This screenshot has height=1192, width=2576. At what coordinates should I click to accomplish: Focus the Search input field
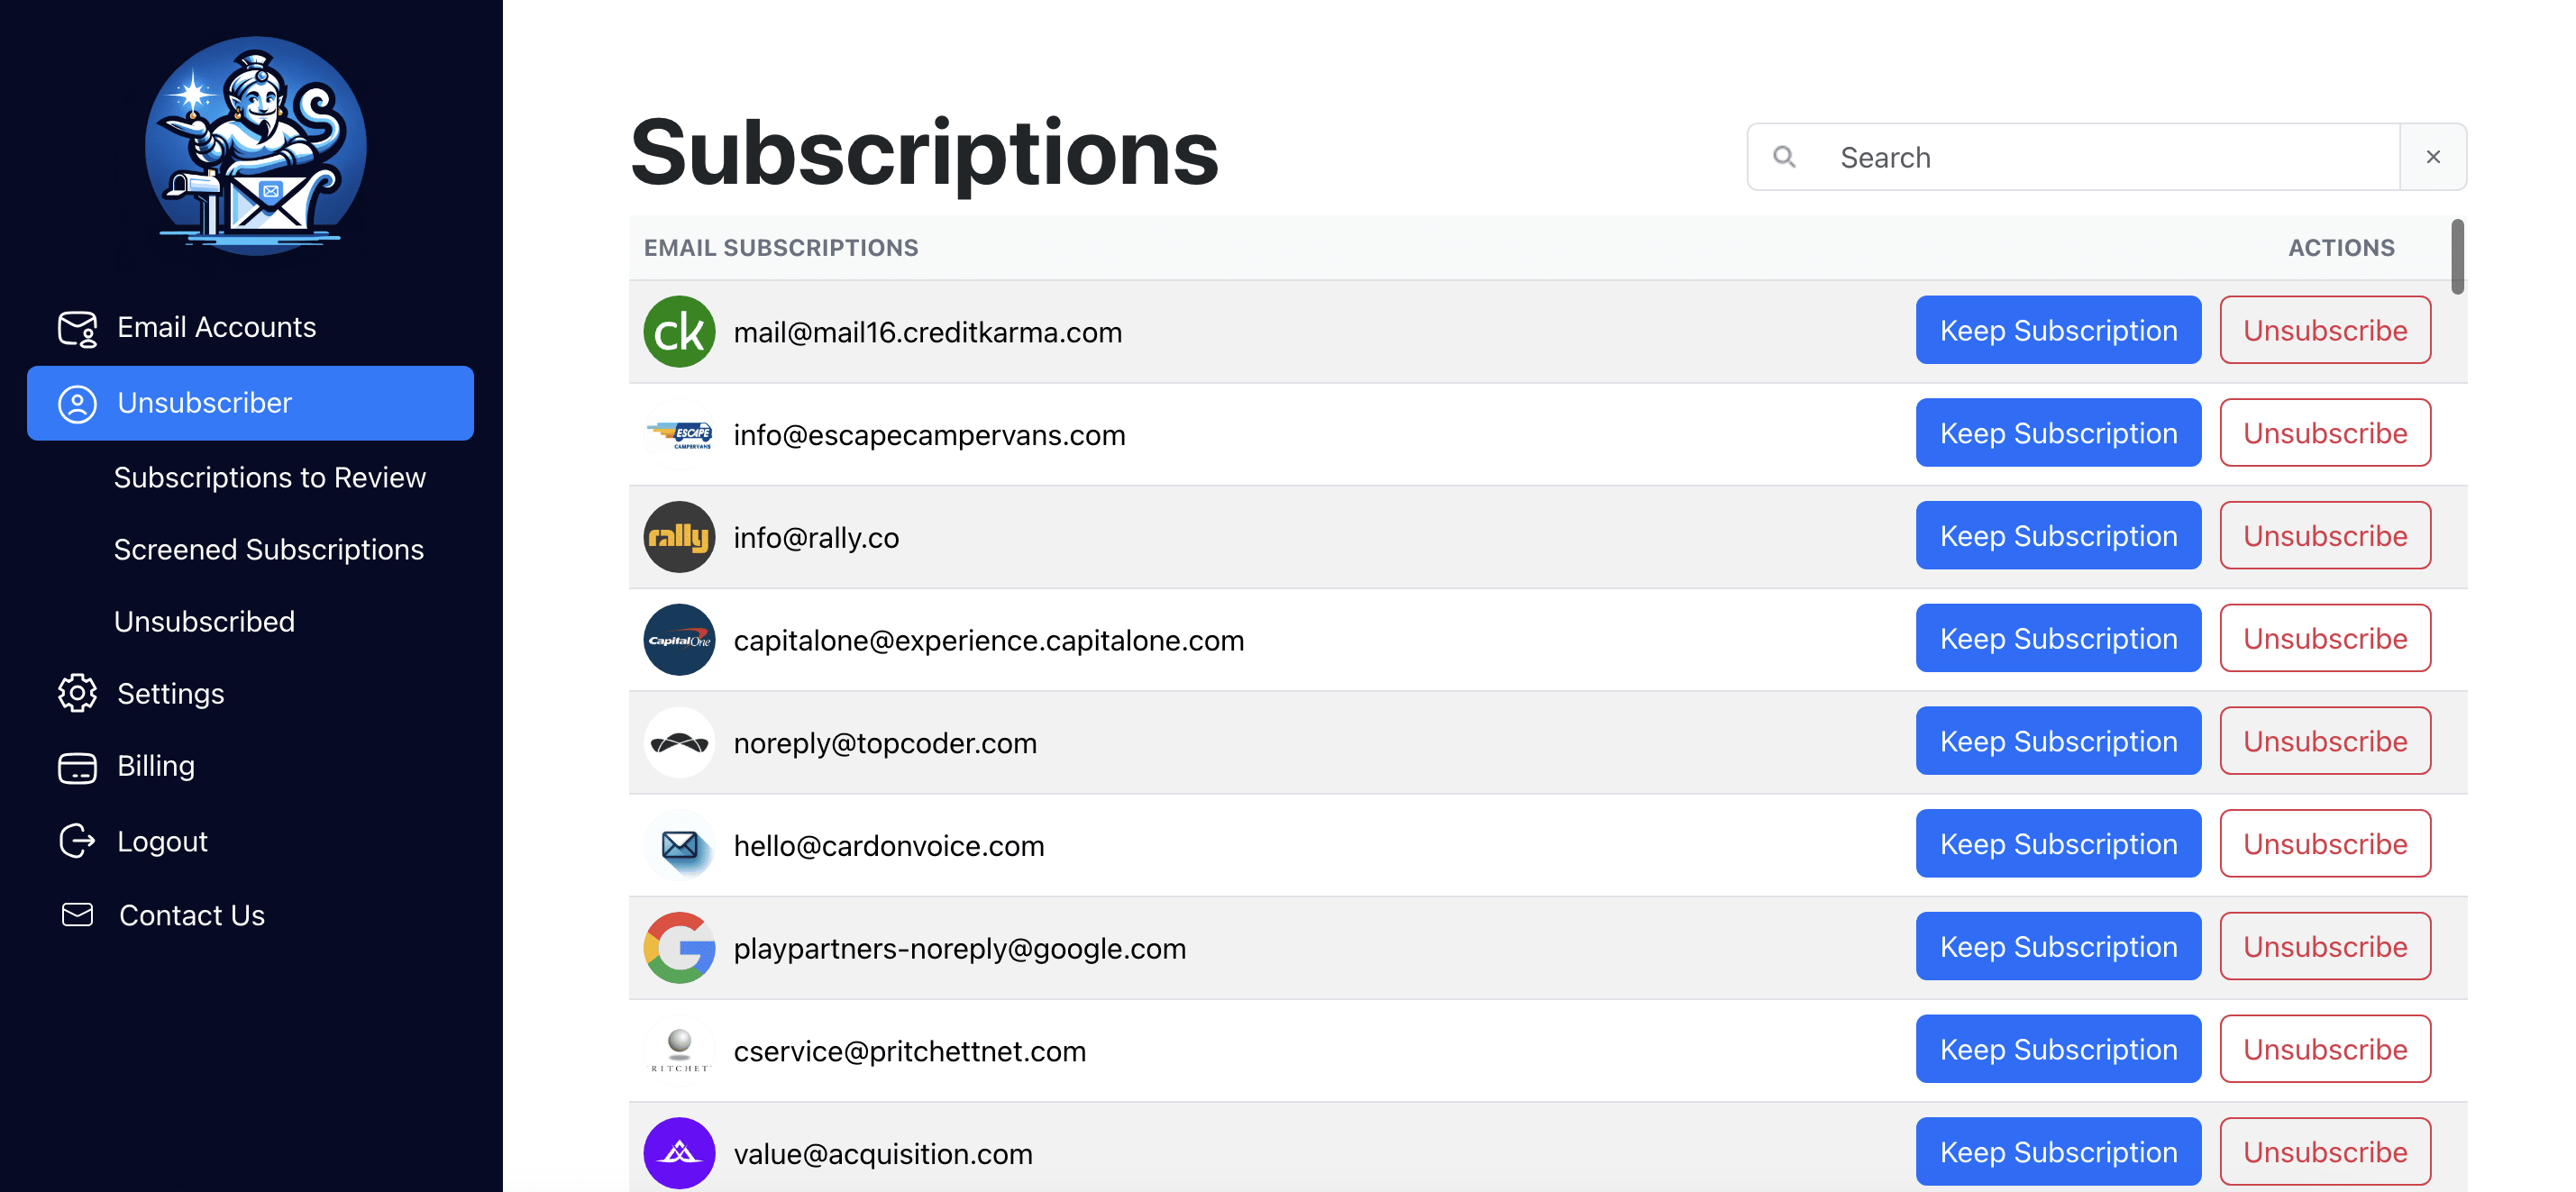click(x=2110, y=157)
